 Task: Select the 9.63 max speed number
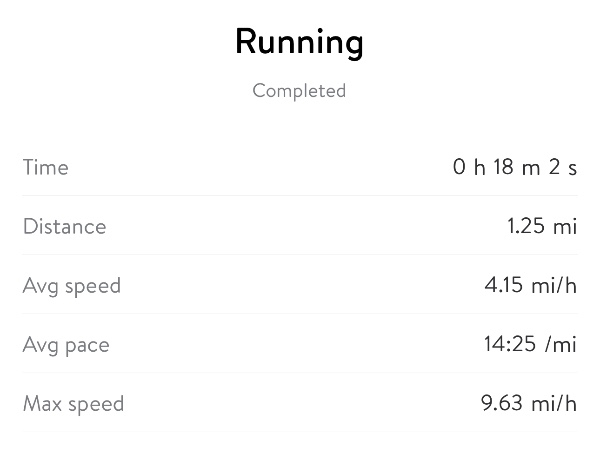[x=502, y=404]
